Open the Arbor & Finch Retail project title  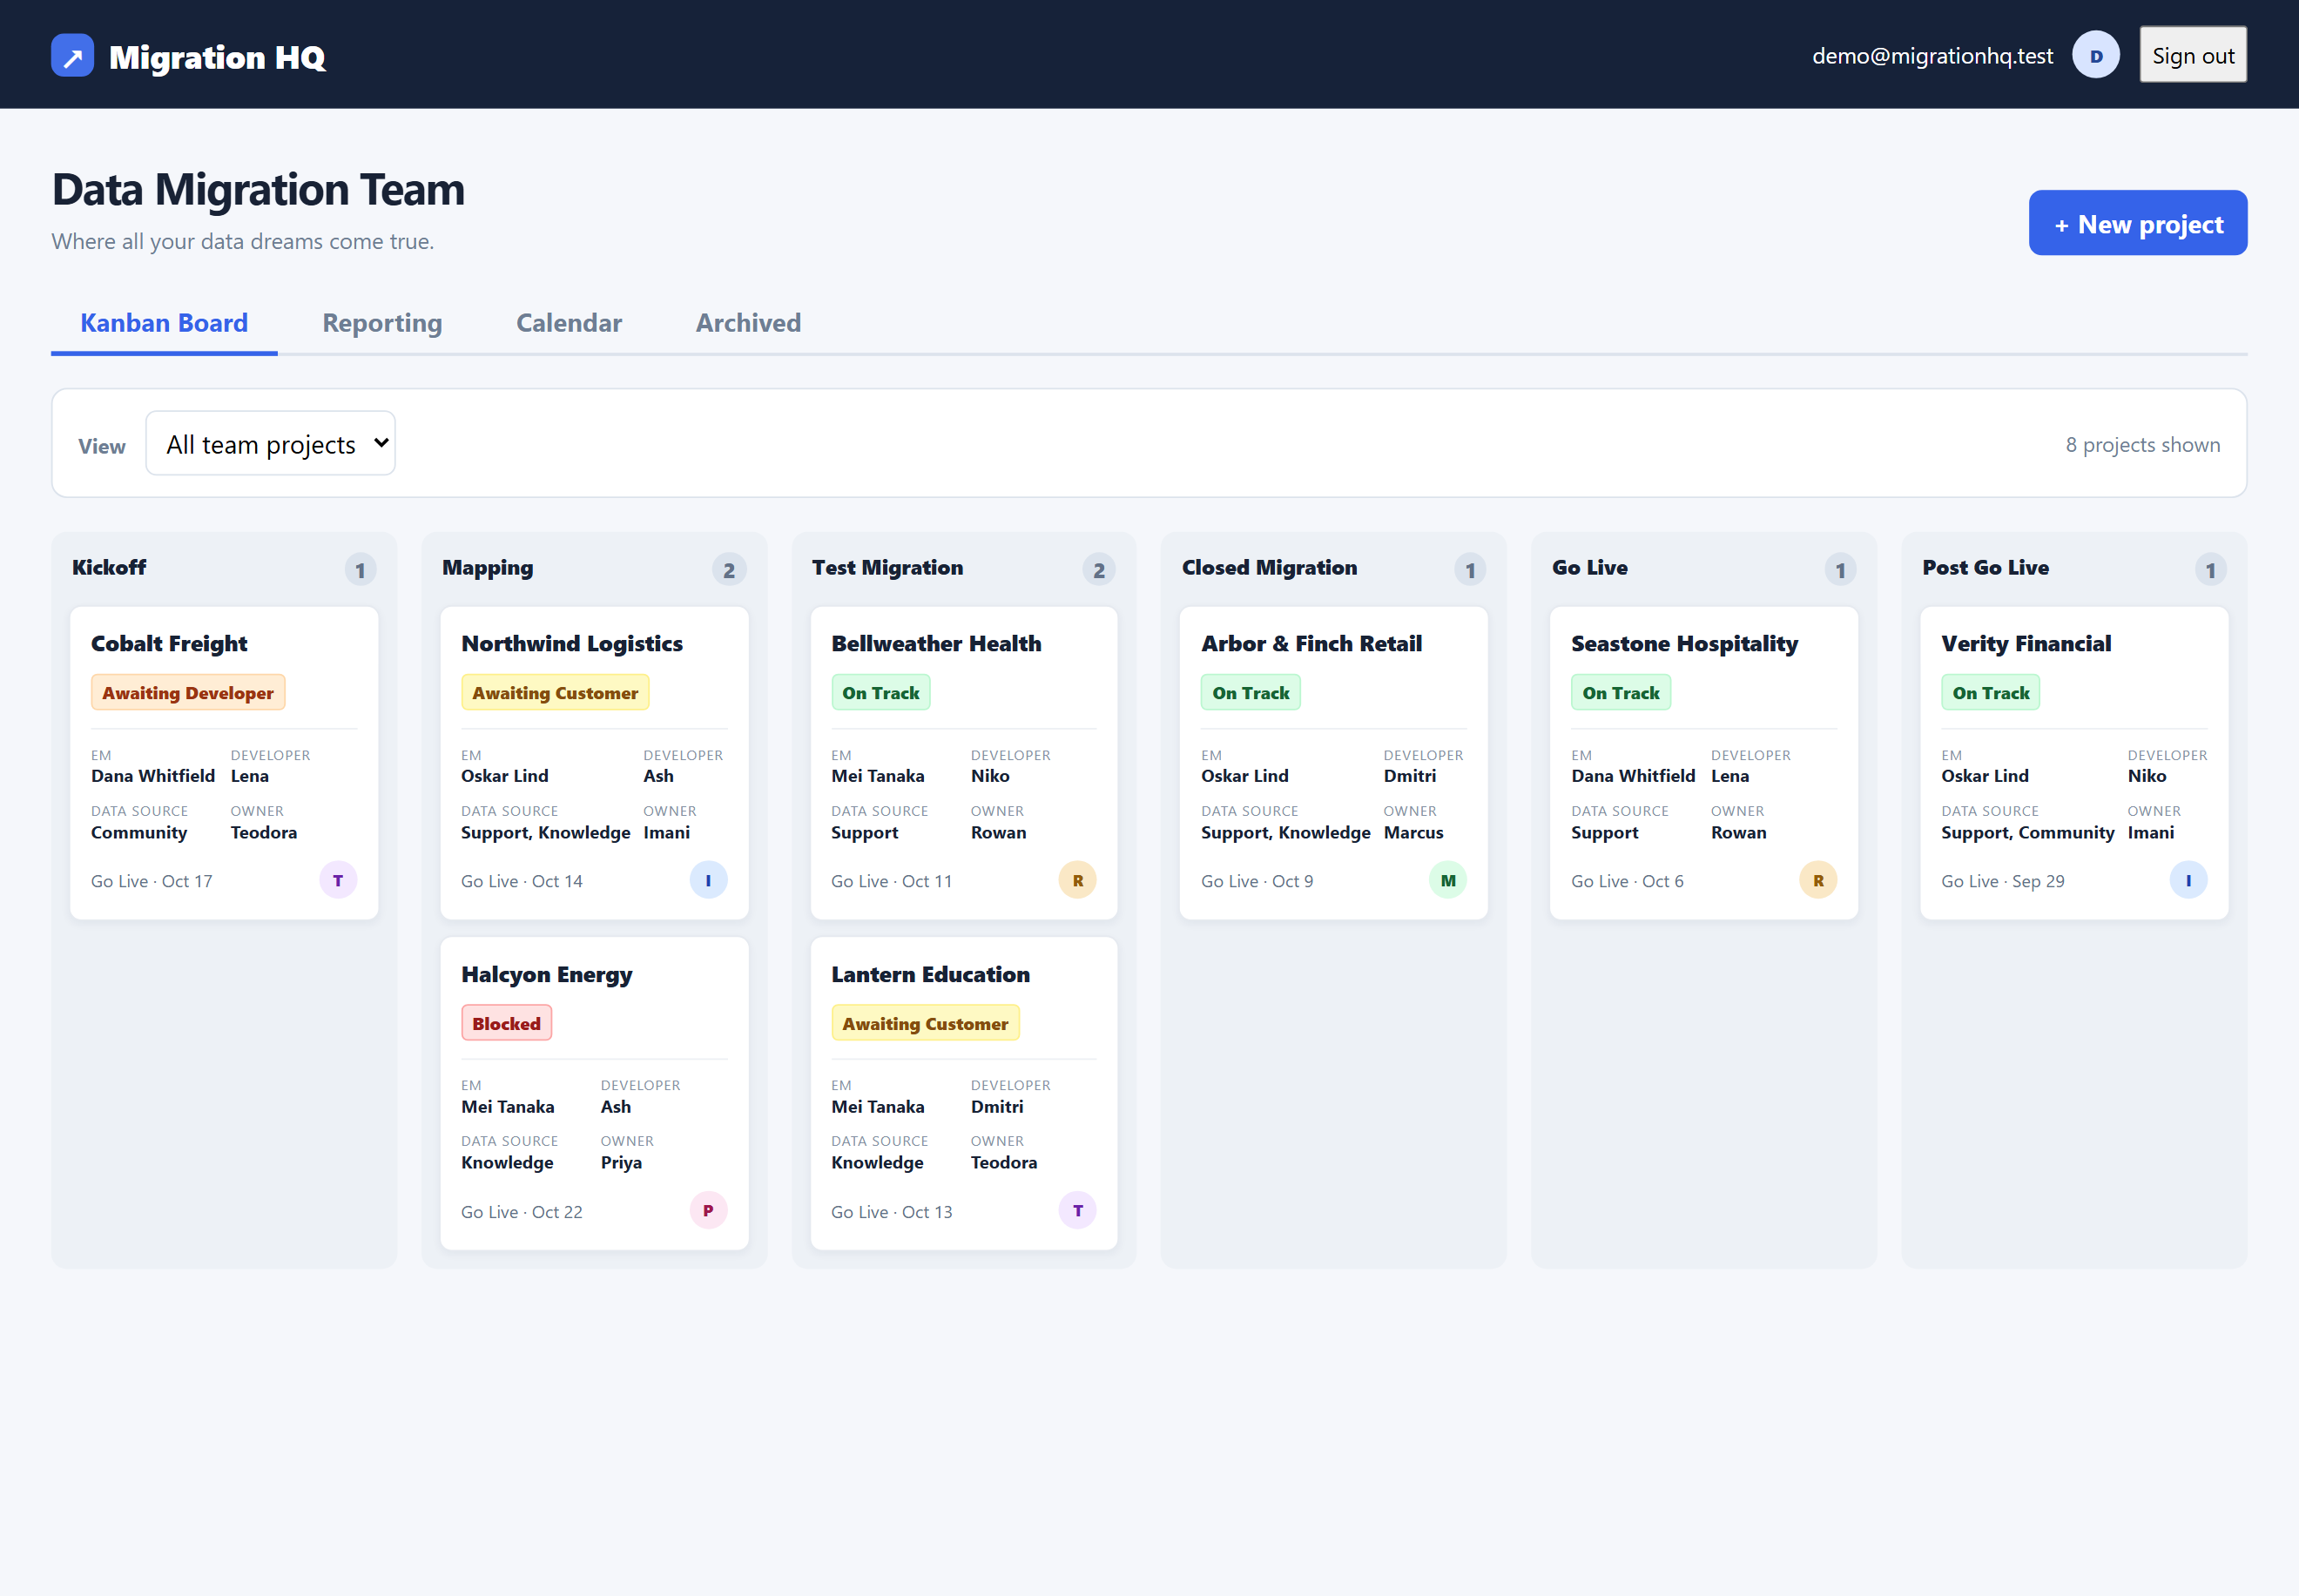(1311, 643)
